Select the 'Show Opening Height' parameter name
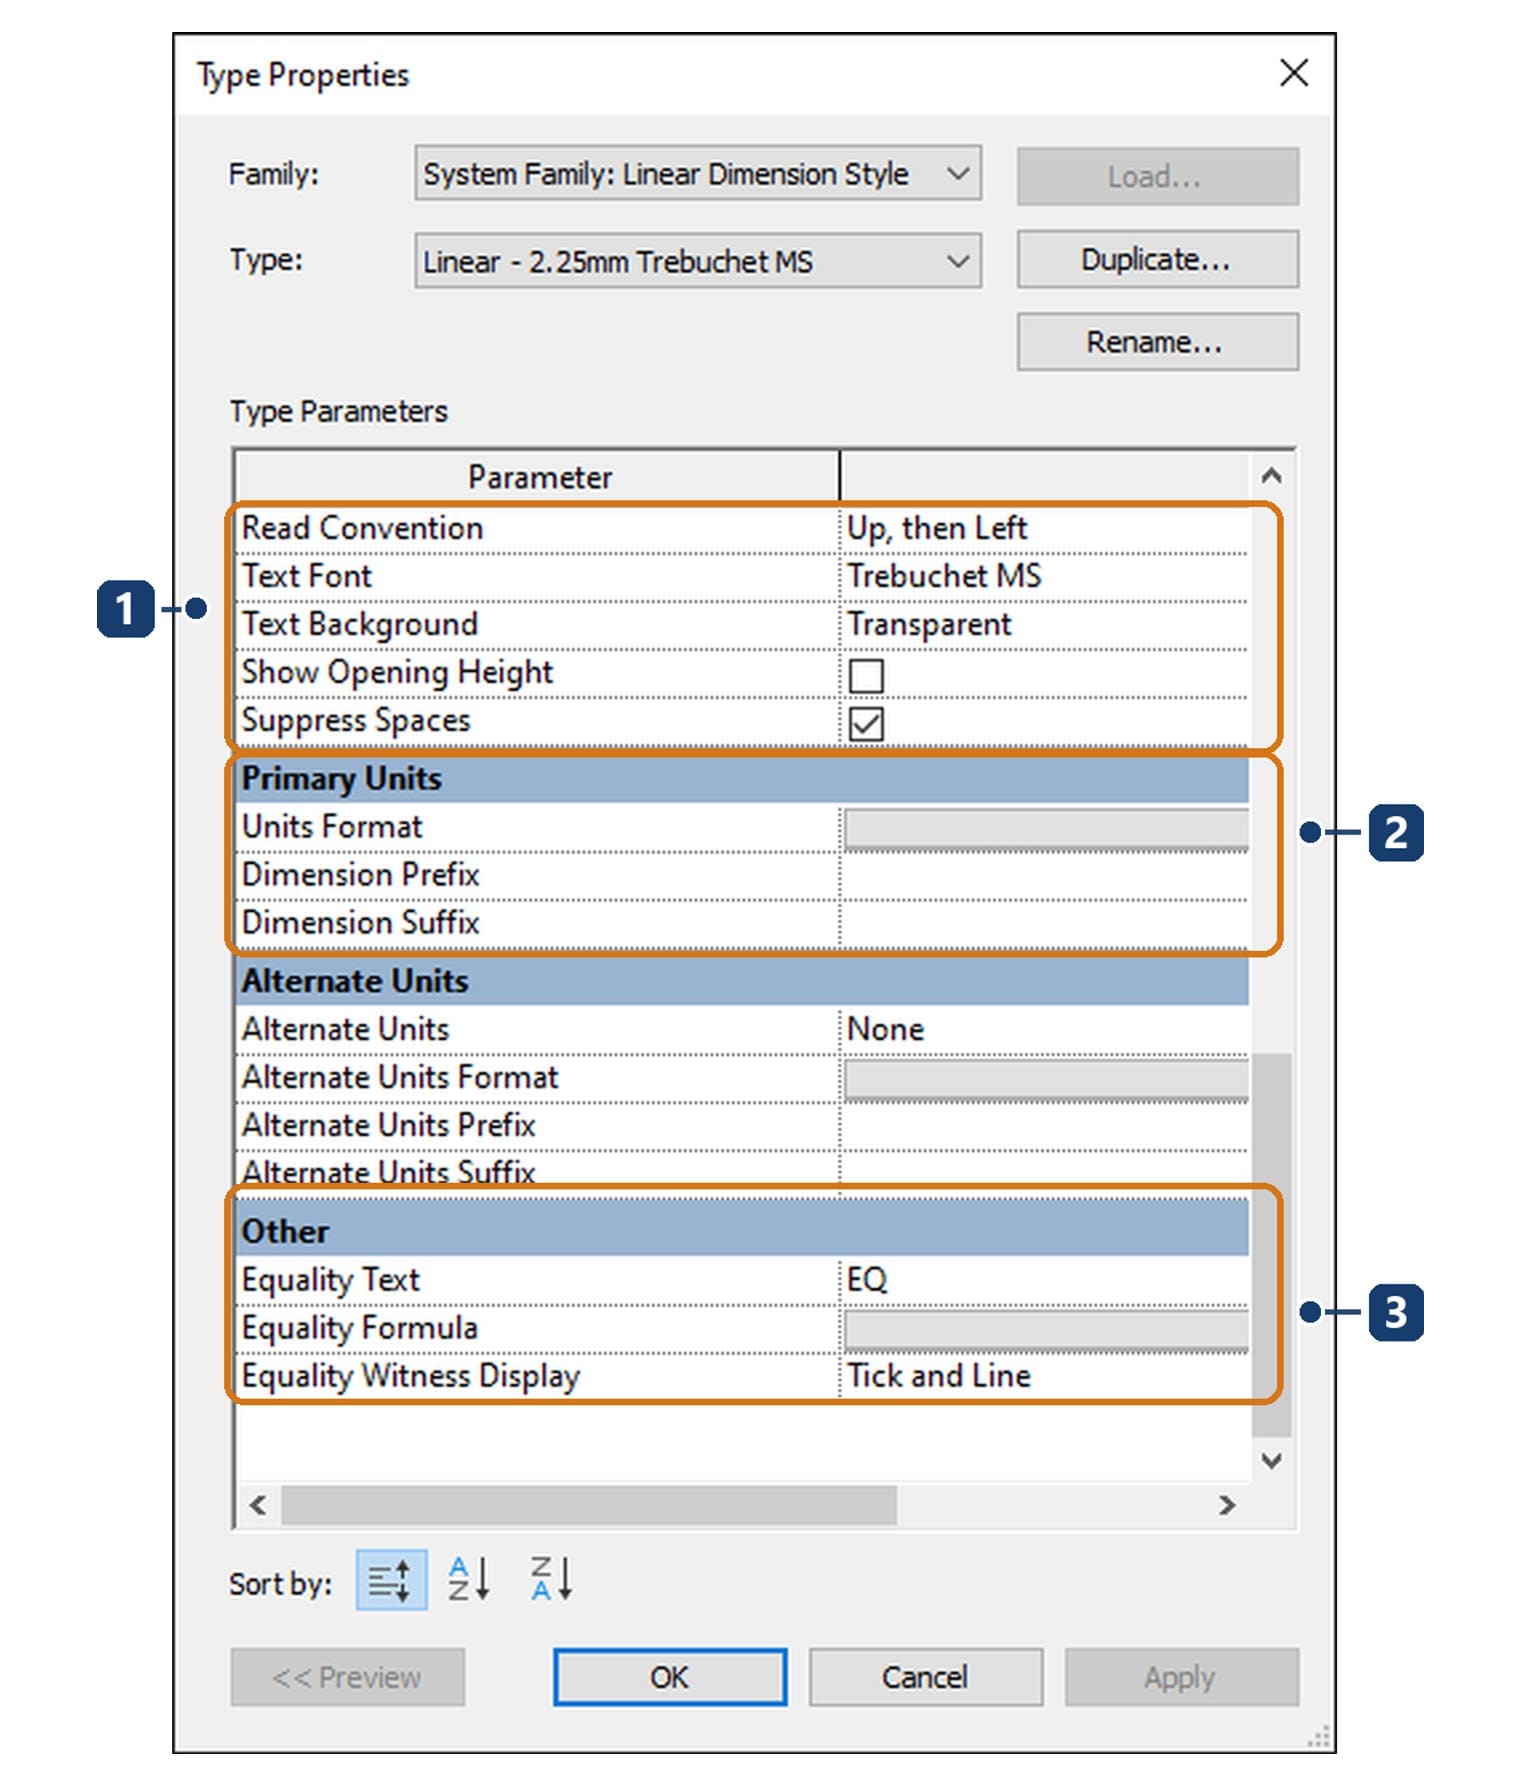The image size is (1520, 1786). (397, 673)
